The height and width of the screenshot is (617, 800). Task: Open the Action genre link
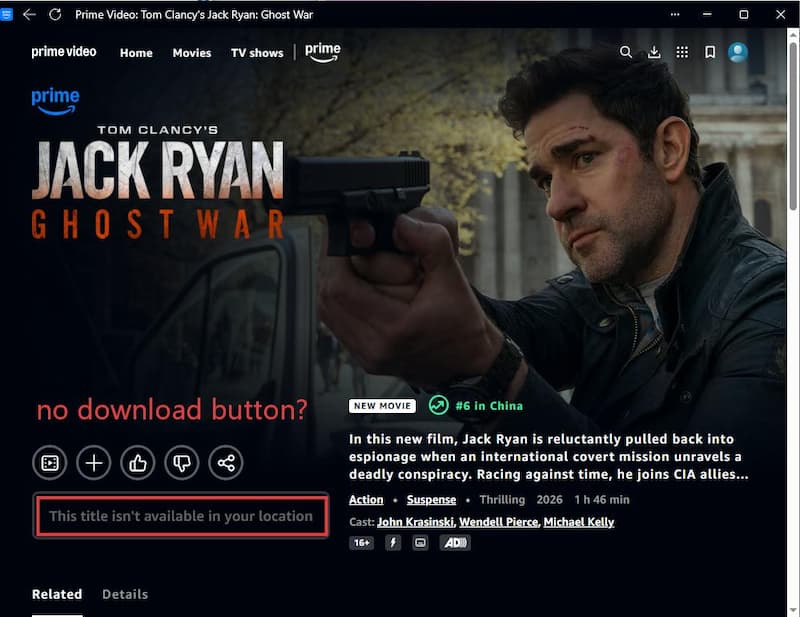tap(366, 500)
